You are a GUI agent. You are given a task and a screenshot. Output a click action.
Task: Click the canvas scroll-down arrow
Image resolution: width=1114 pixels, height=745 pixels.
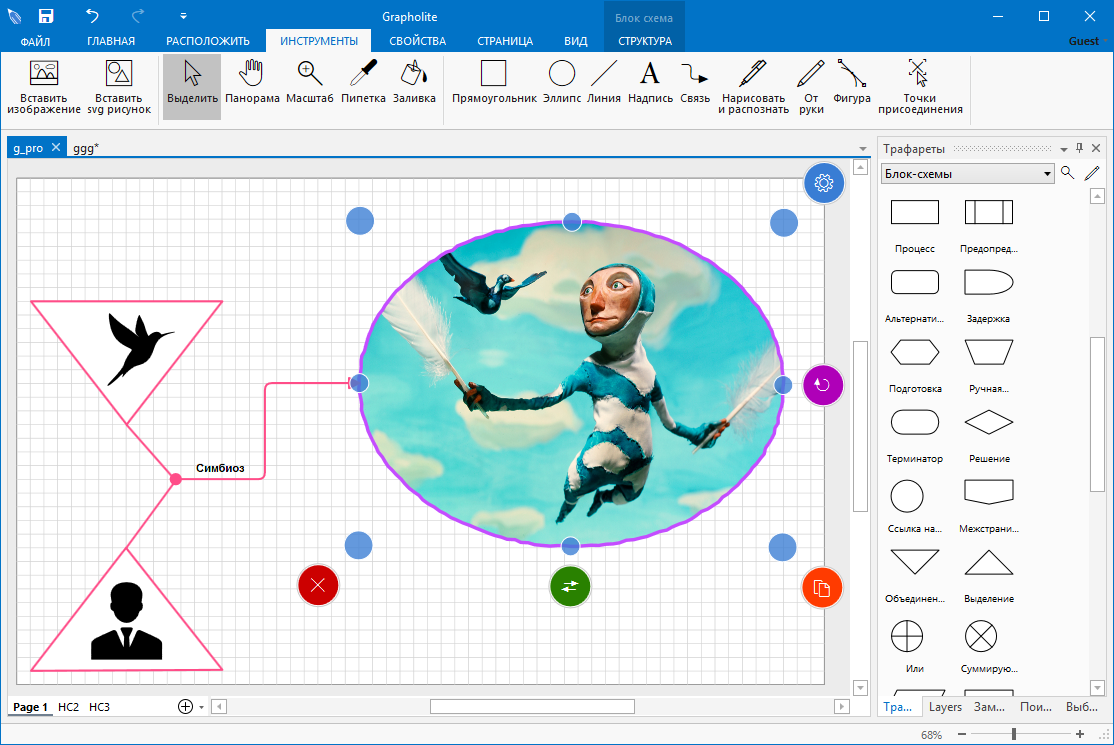tap(860, 687)
